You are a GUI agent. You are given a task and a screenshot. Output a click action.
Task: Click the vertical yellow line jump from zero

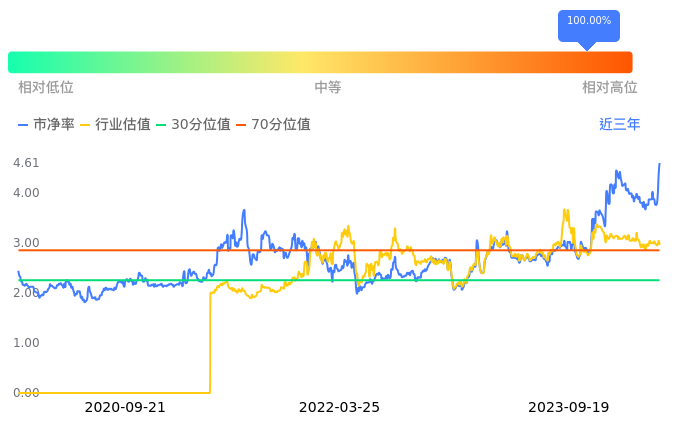[x=210, y=340]
